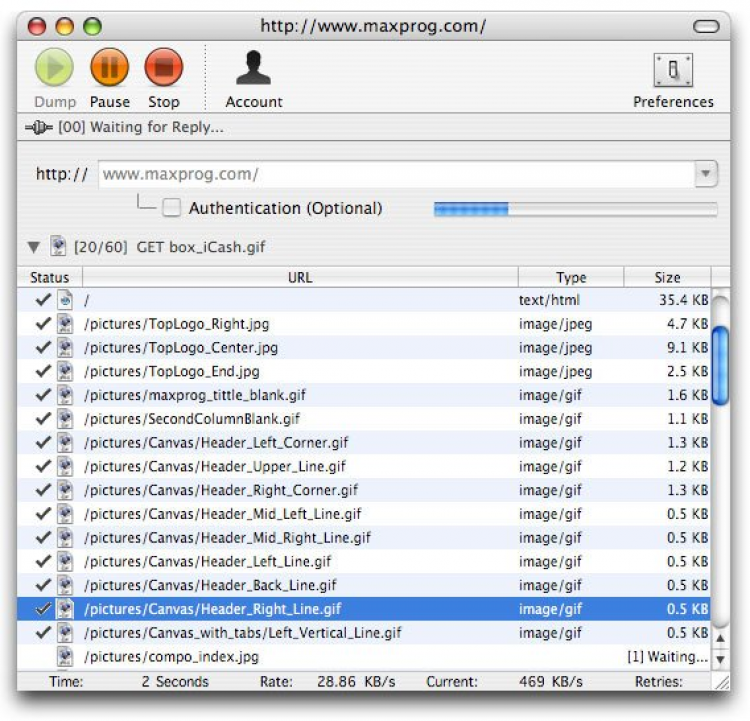Click the image icon for Header_Mid_Left_Line.gif
This screenshot has width=750, height=721.
pos(65,514)
